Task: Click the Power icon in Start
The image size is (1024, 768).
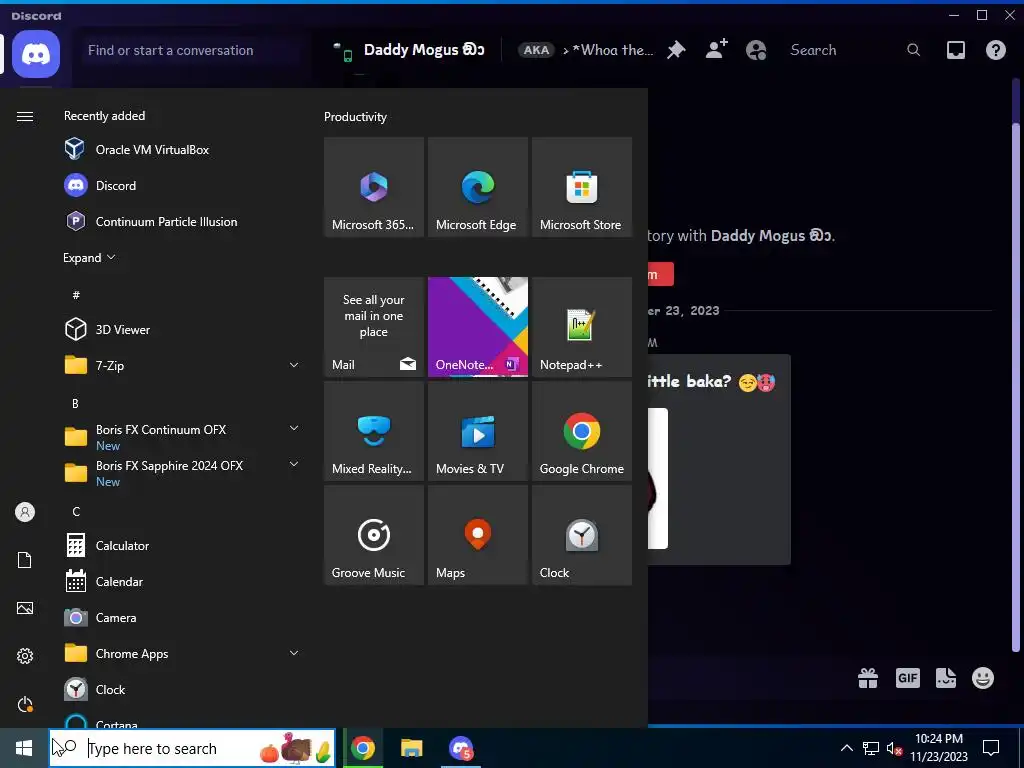Action: [x=25, y=704]
